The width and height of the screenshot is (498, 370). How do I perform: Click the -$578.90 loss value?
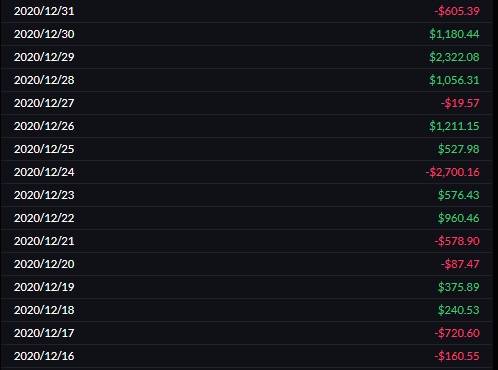457,241
